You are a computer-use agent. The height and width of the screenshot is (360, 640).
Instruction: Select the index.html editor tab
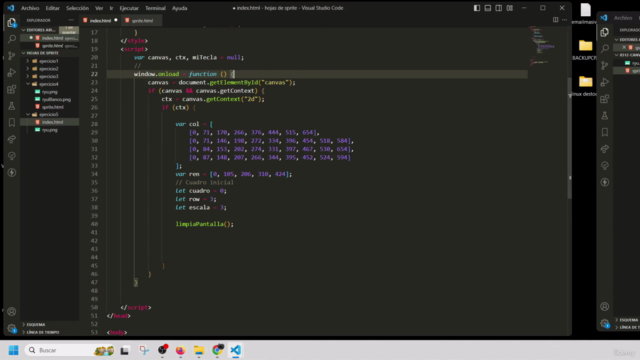100,20
